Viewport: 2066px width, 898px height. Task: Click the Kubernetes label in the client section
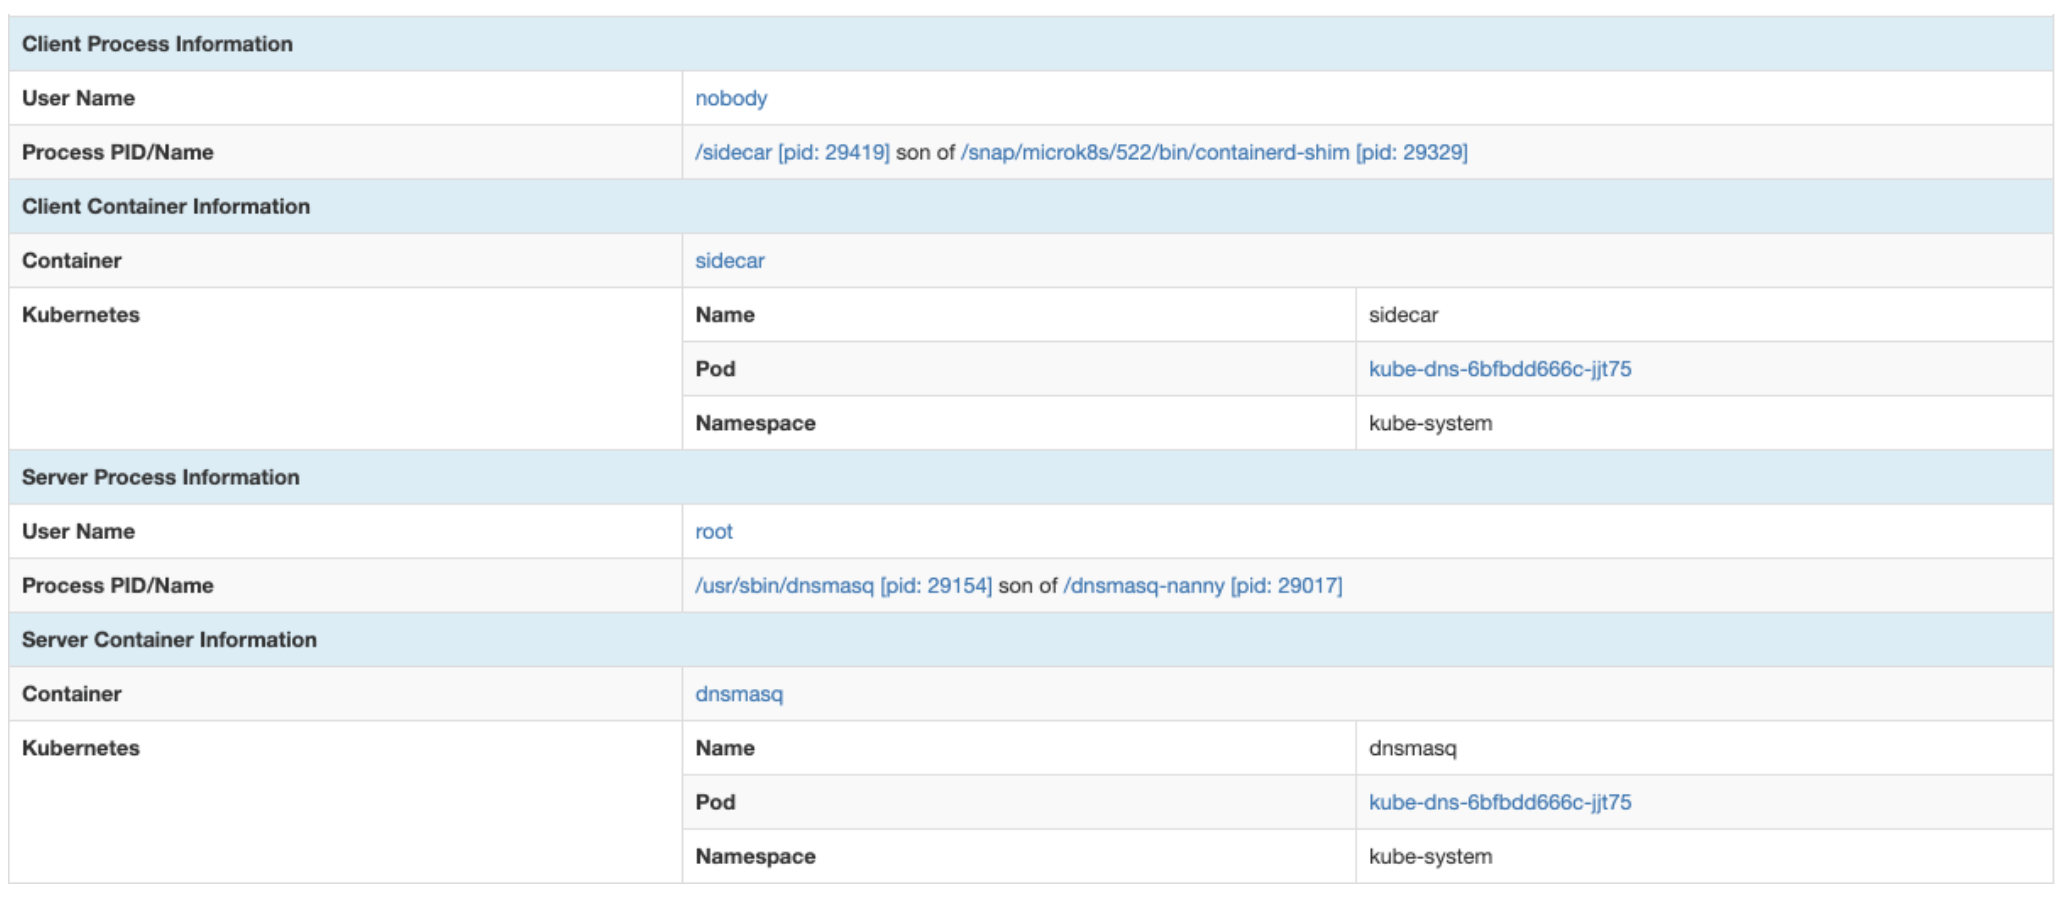(x=81, y=315)
